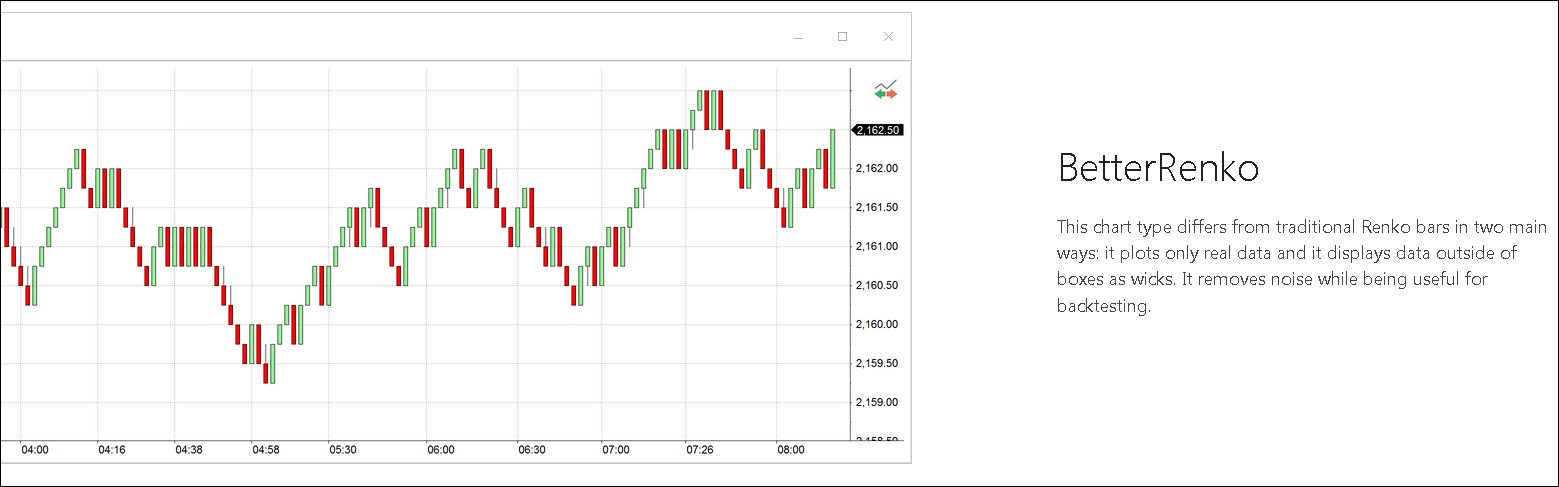1559x487 pixels.
Task: Click the 04:58 time axis label
Action: click(x=266, y=450)
